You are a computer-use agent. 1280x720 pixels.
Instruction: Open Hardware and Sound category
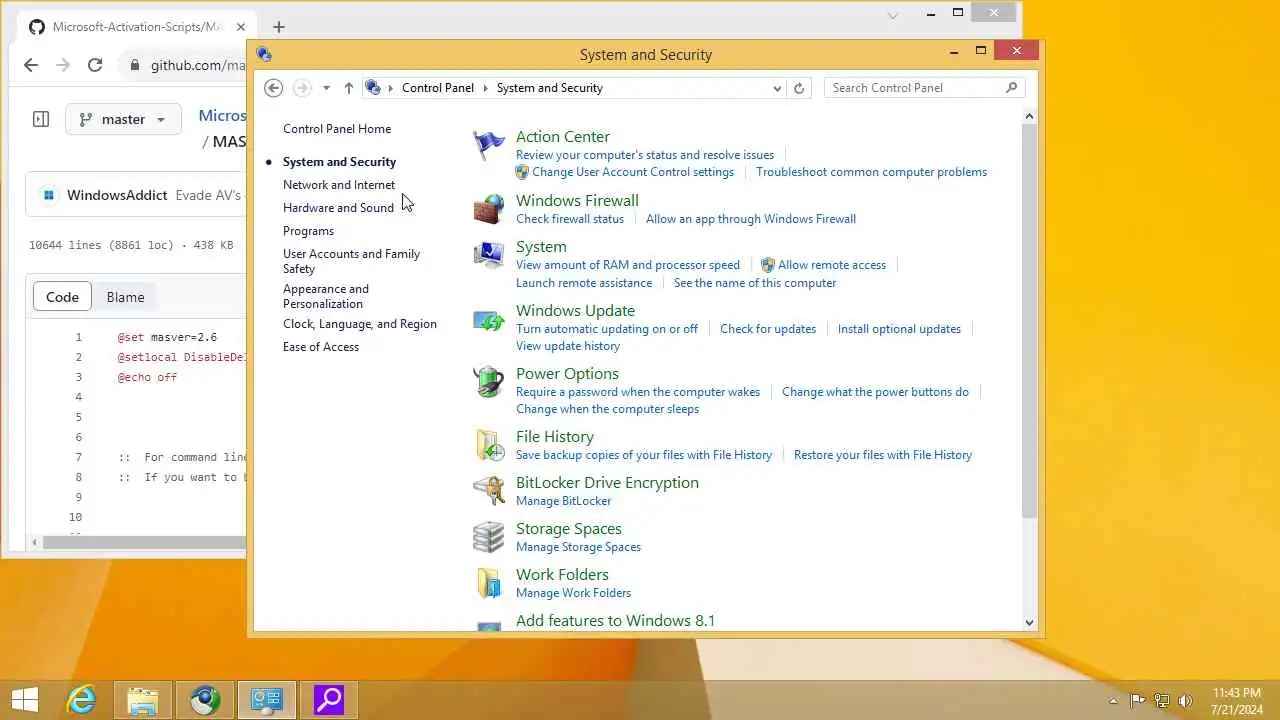pyautogui.click(x=338, y=208)
